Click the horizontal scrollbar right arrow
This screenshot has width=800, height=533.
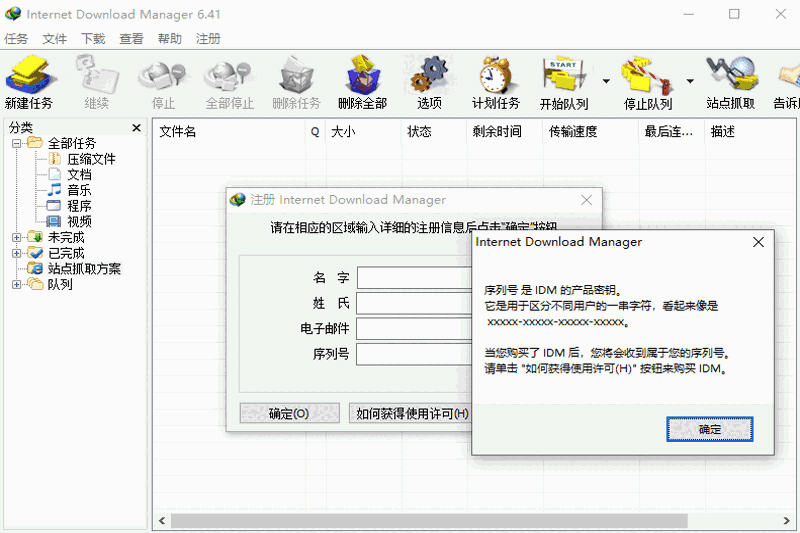point(786,521)
